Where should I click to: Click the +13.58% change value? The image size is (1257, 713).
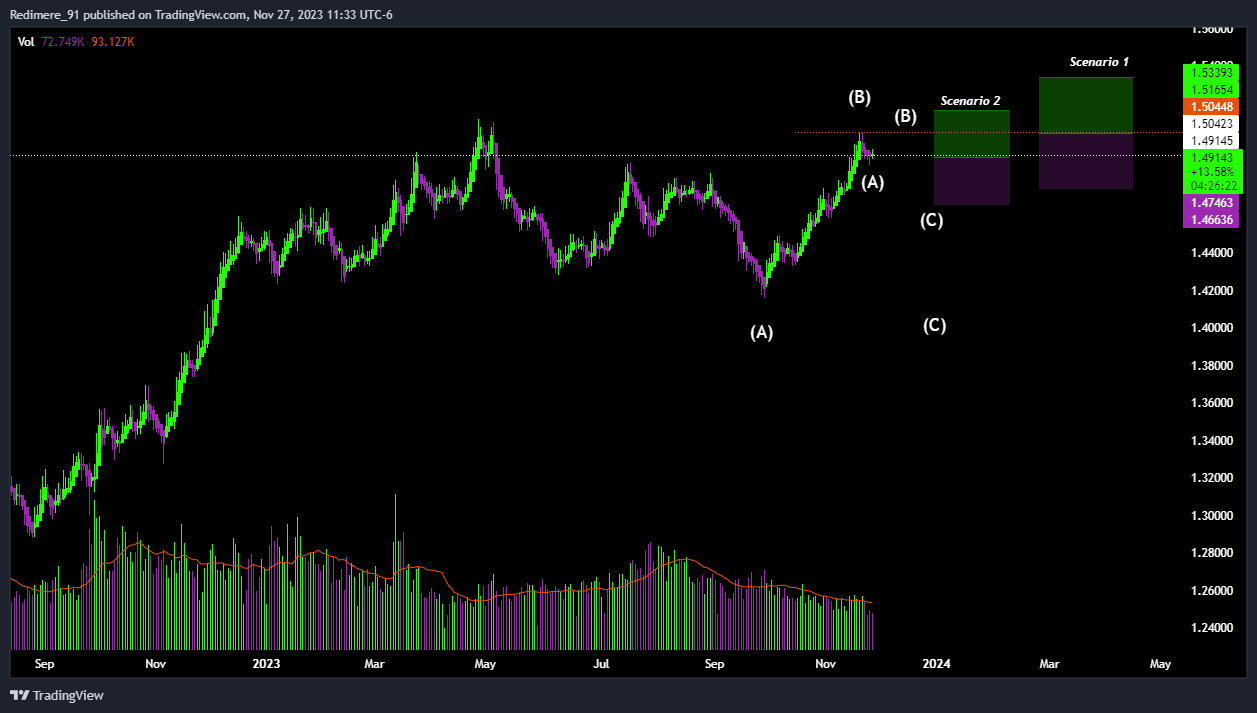tap(1212, 171)
